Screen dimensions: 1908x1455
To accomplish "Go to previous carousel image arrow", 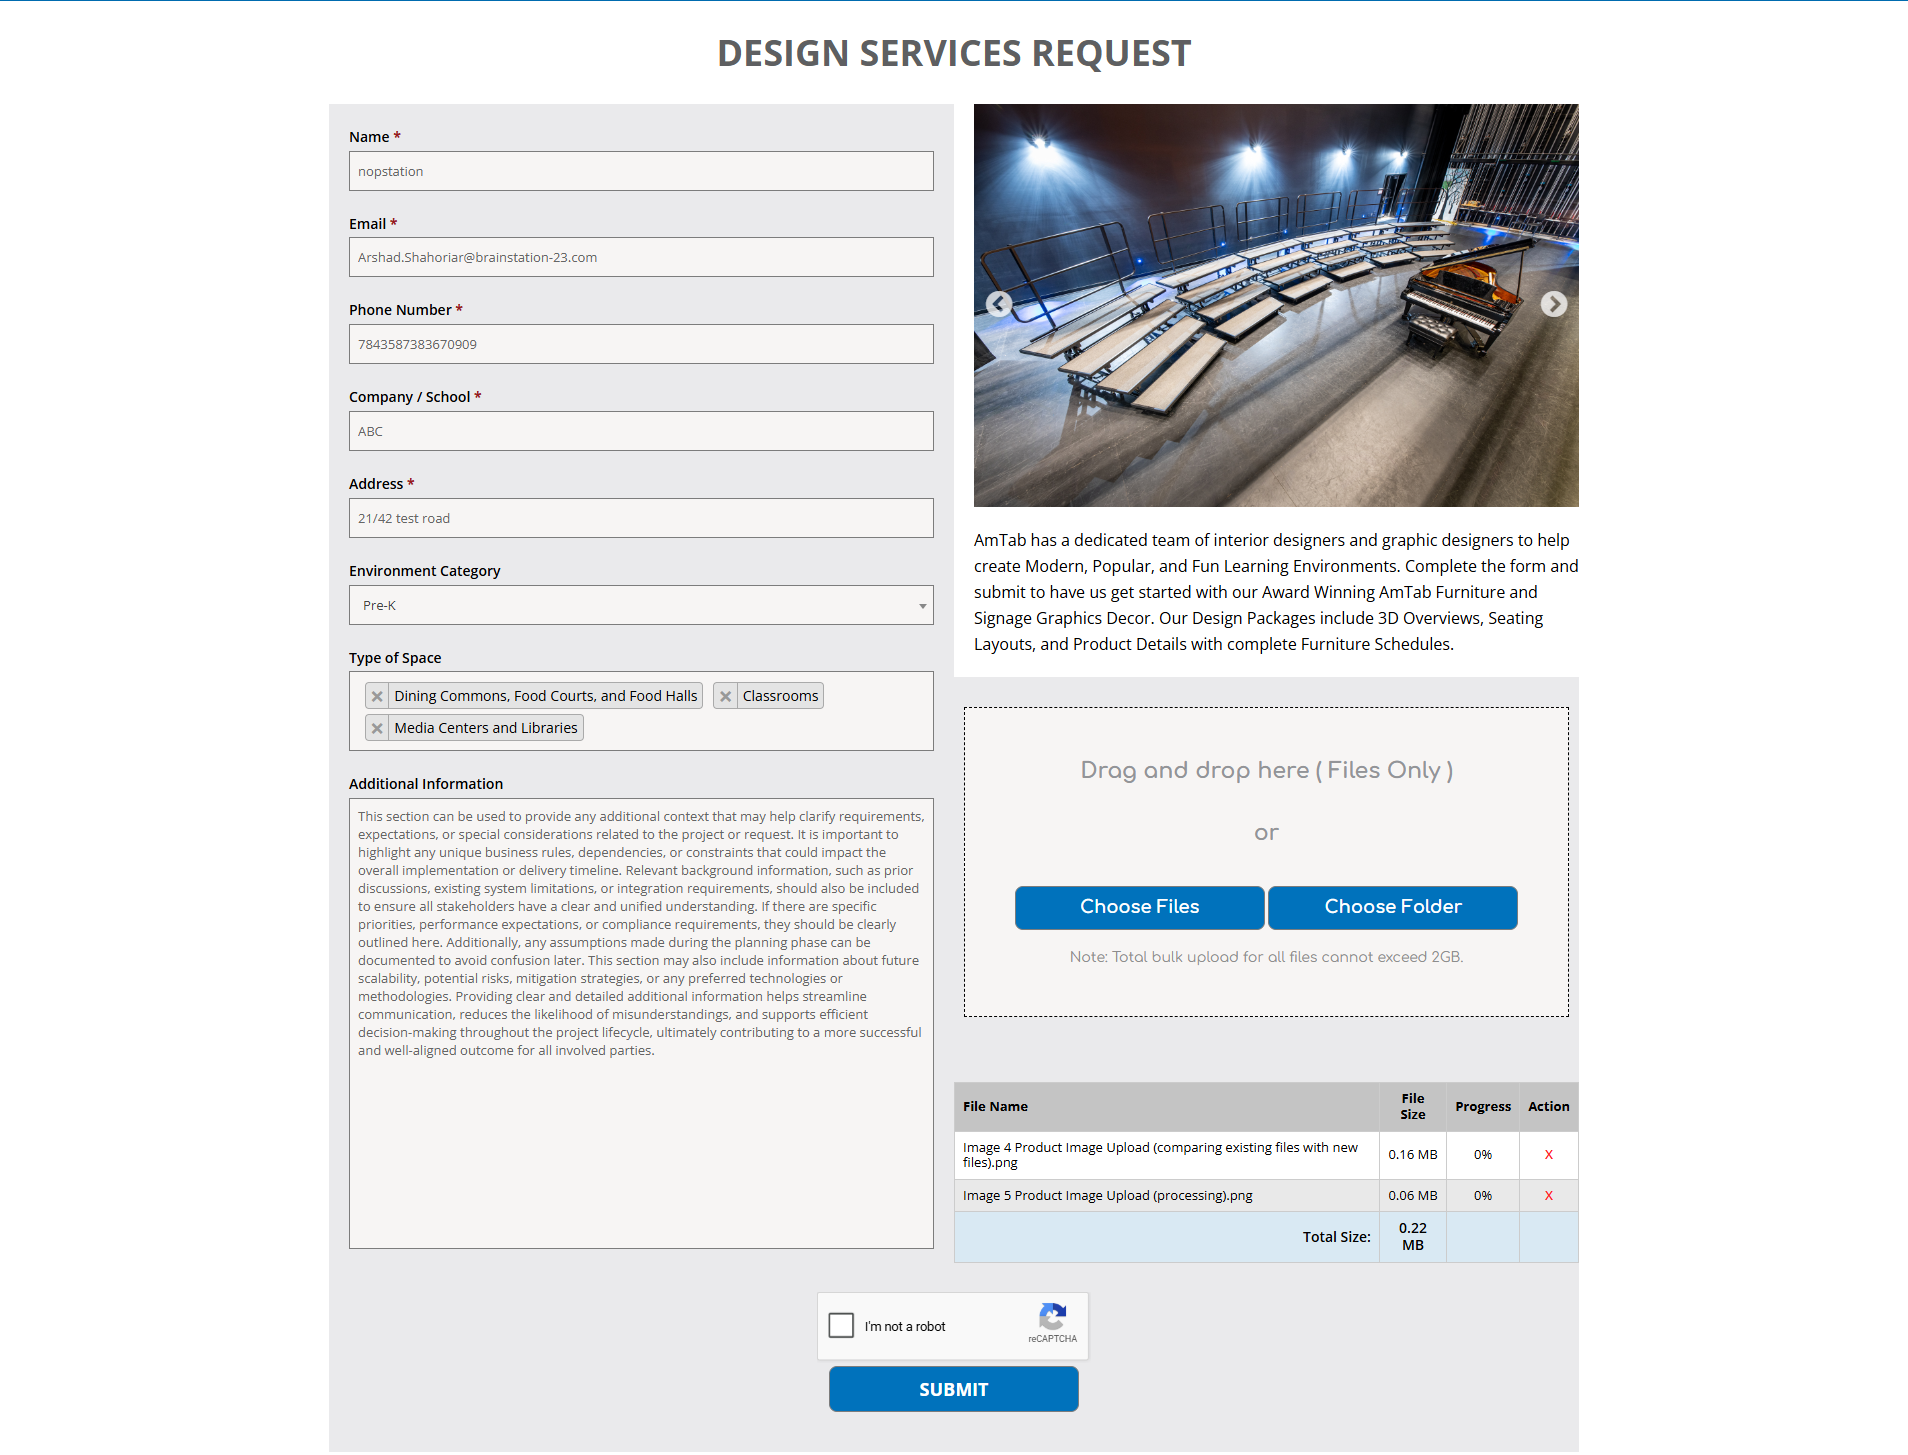I will (999, 304).
